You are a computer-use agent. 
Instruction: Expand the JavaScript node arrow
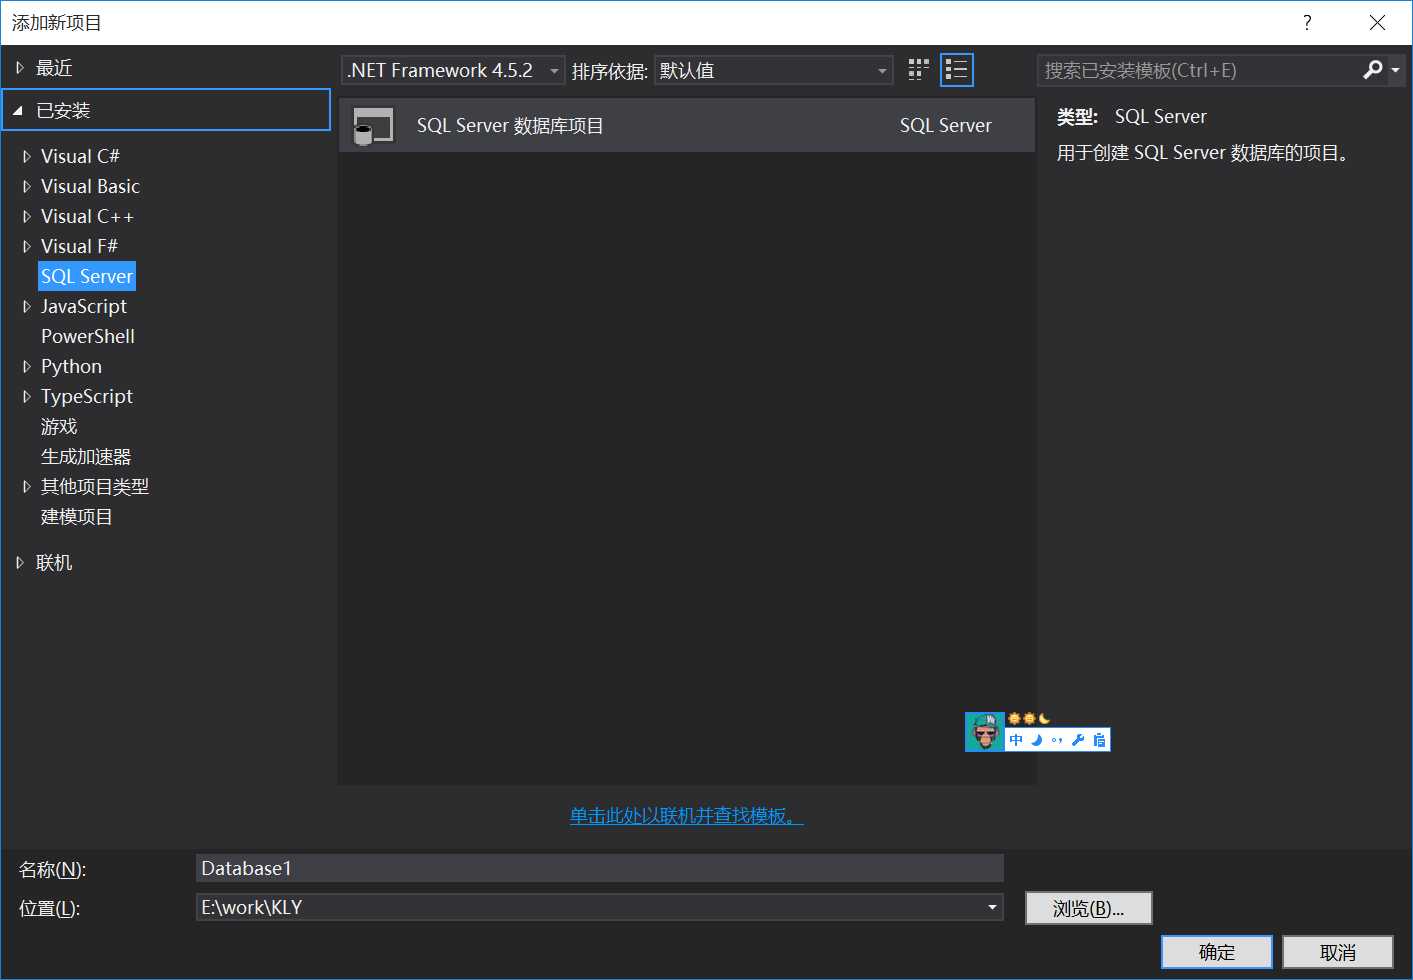(x=27, y=306)
